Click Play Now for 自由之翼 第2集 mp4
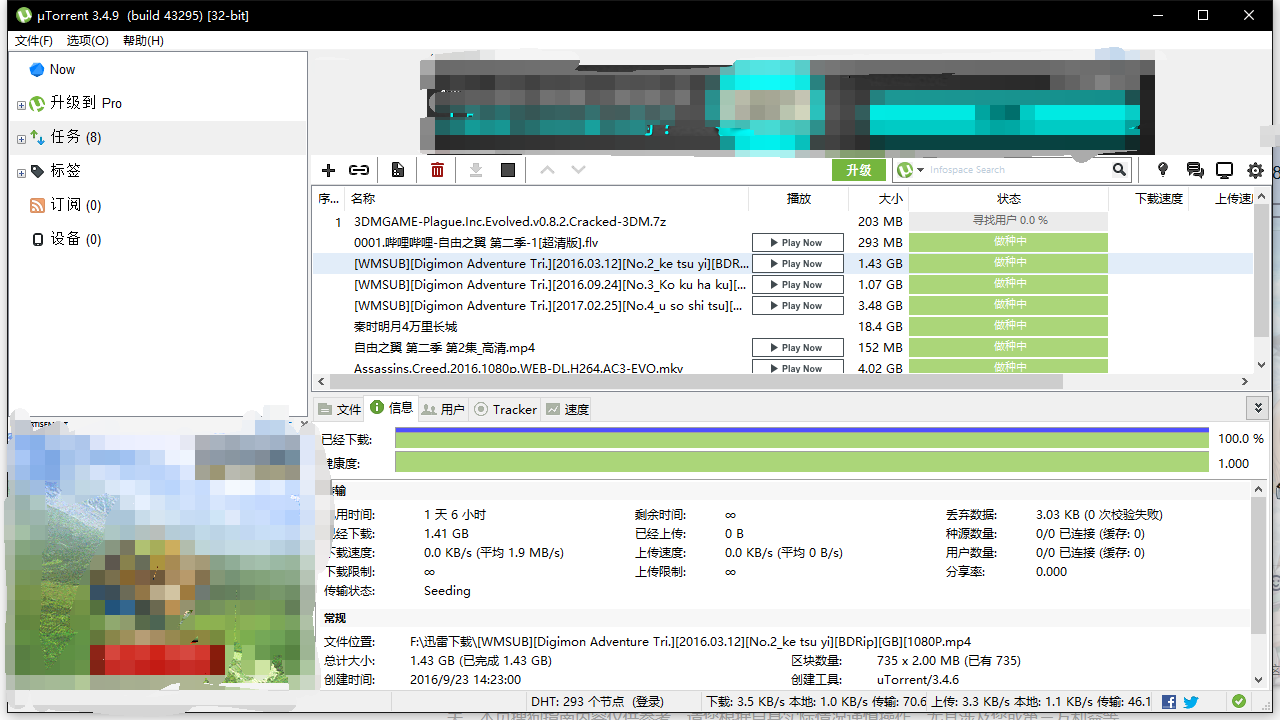The image size is (1280, 720). tap(798, 348)
